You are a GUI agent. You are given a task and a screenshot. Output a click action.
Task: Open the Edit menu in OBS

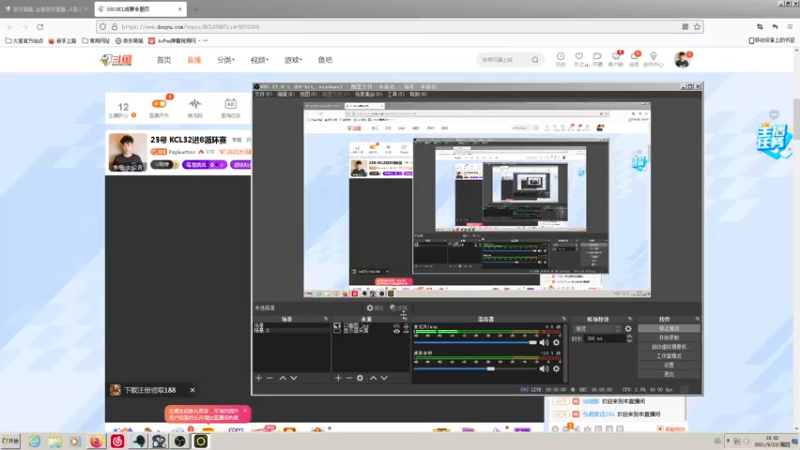click(x=285, y=94)
